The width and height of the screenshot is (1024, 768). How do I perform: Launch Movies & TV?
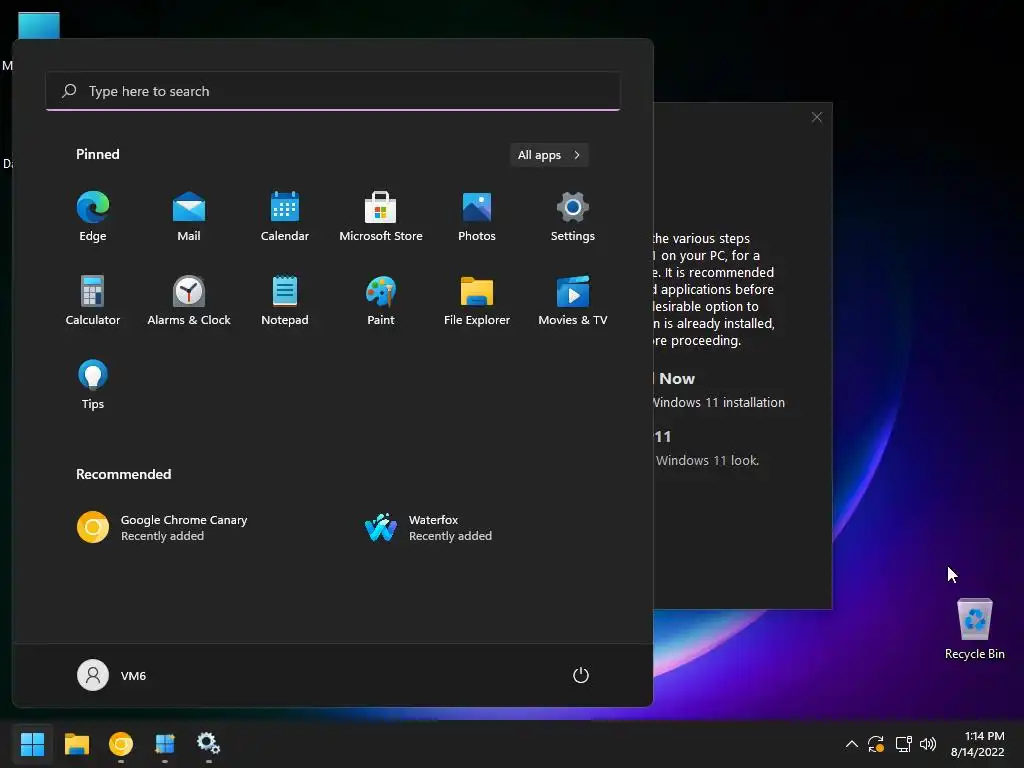coord(573,300)
